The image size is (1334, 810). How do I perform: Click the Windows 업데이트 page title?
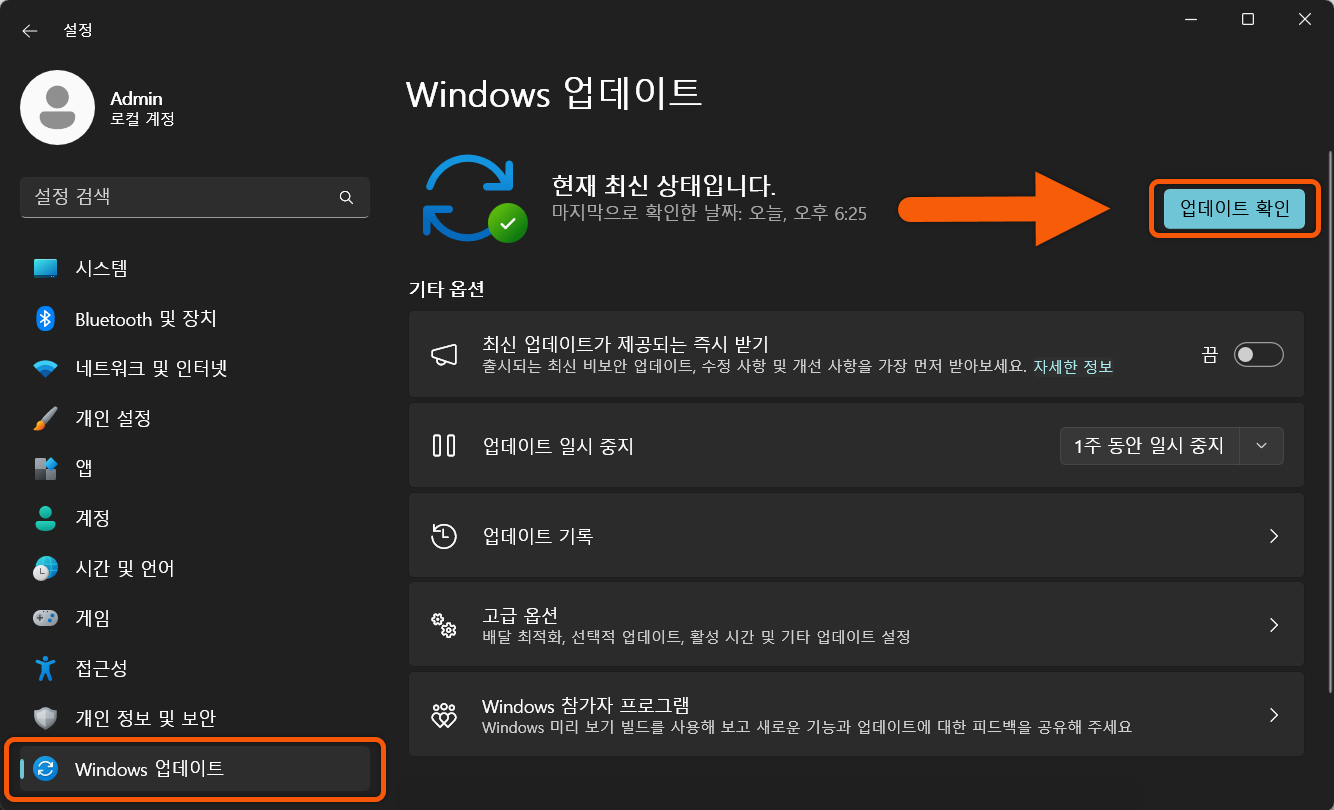coord(554,93)
